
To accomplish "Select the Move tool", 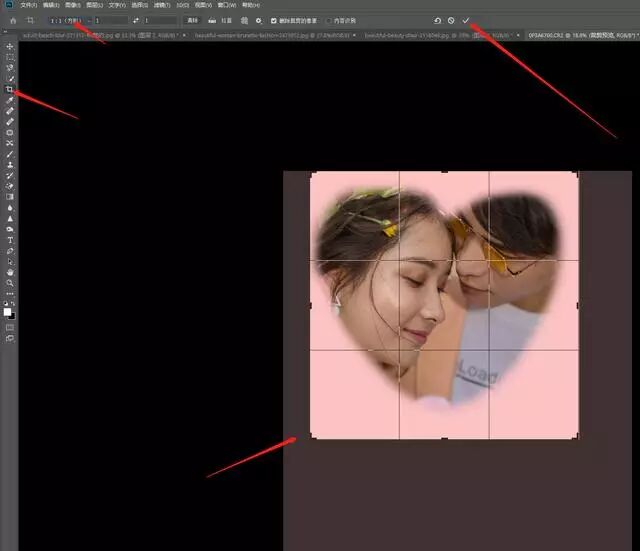I will [10, 47].
